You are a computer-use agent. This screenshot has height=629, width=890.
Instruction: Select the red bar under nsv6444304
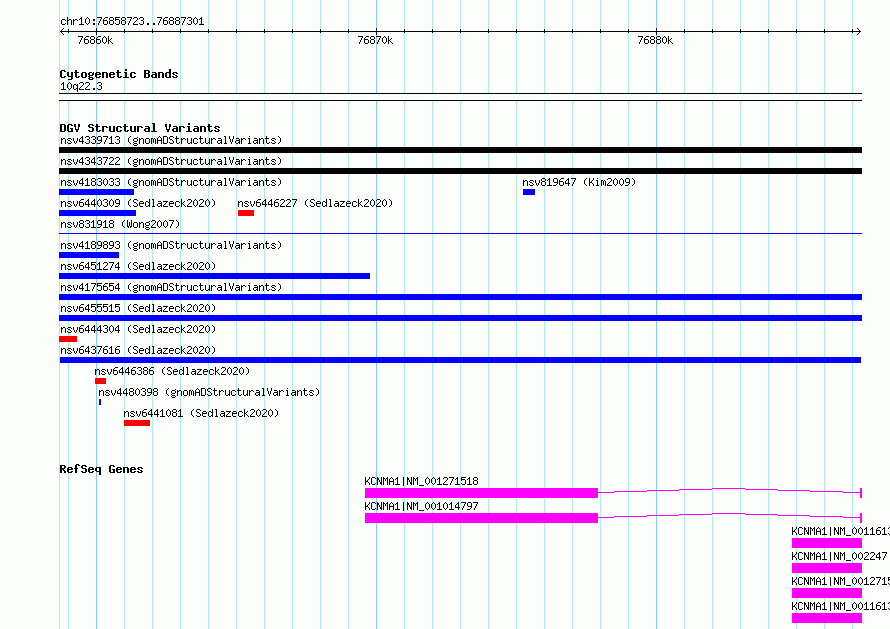pyautogui.click(x=68, y=339)
